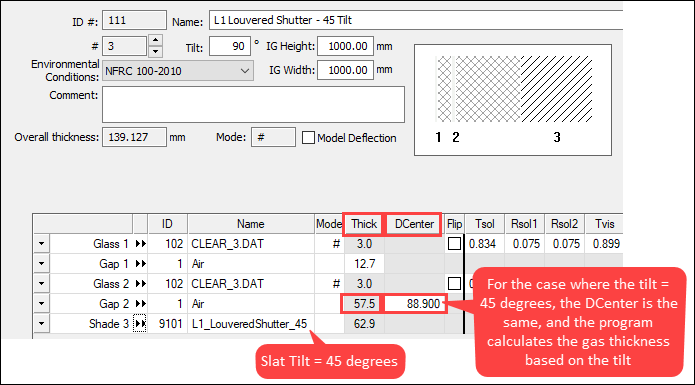This screenshot has height=385, width=695.
Task: Click the Glass 2 Mode cell #
Action: tap(329, 284)
